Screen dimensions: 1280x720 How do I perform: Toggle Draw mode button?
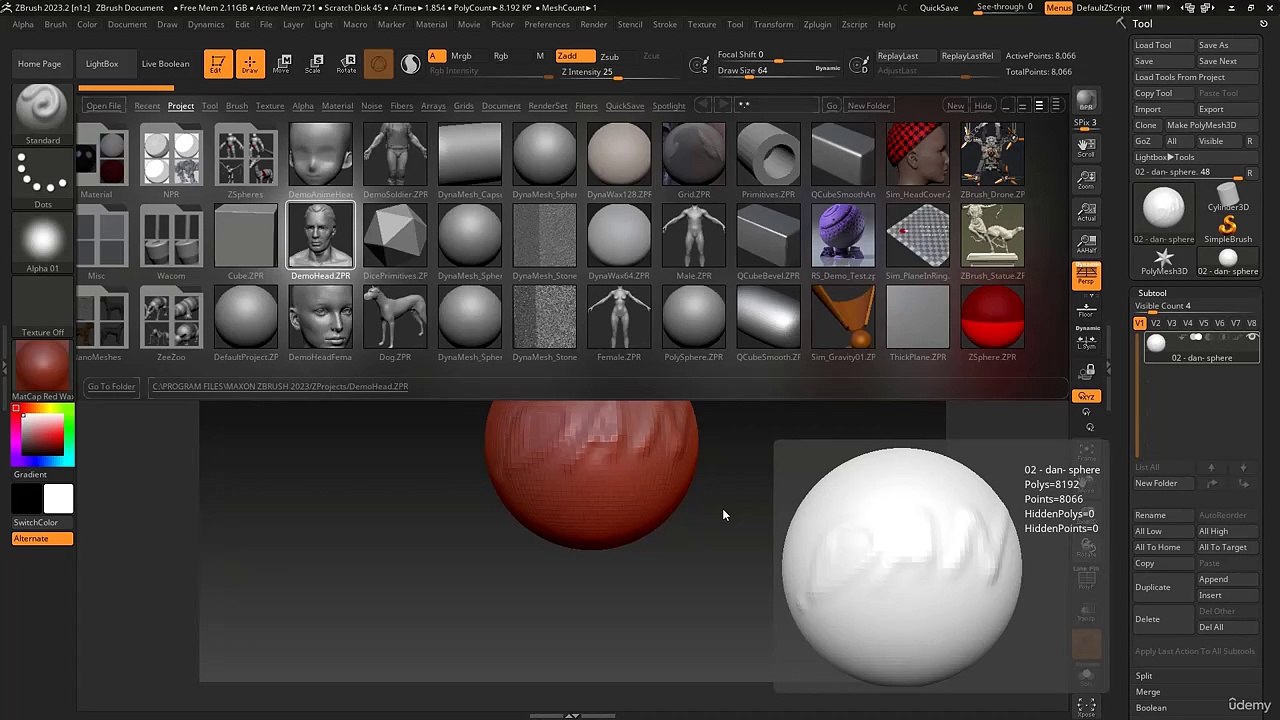click(250, 64)
